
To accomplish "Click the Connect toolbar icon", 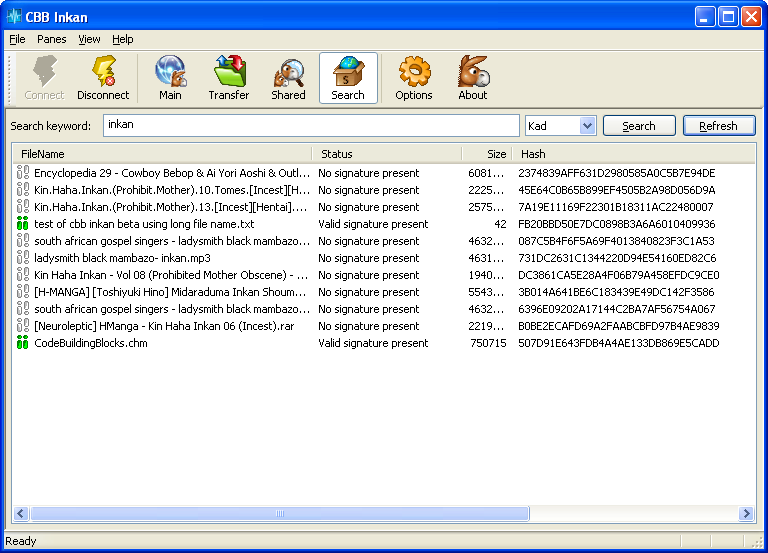I will (44, 72).
